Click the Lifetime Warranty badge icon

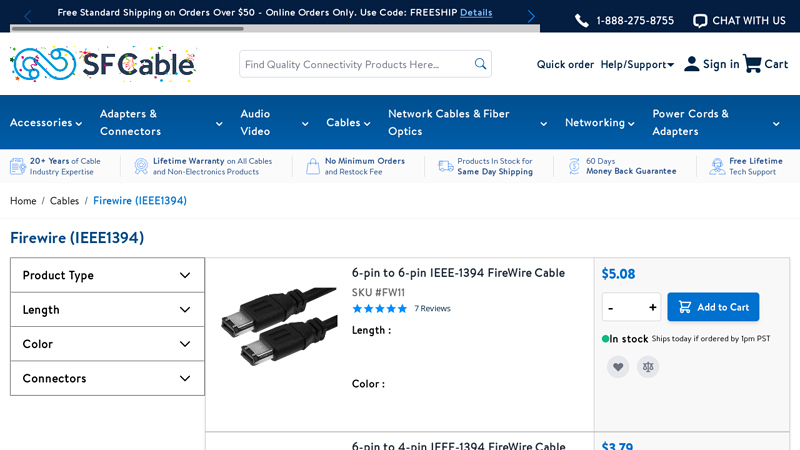[x=141, y=166]
